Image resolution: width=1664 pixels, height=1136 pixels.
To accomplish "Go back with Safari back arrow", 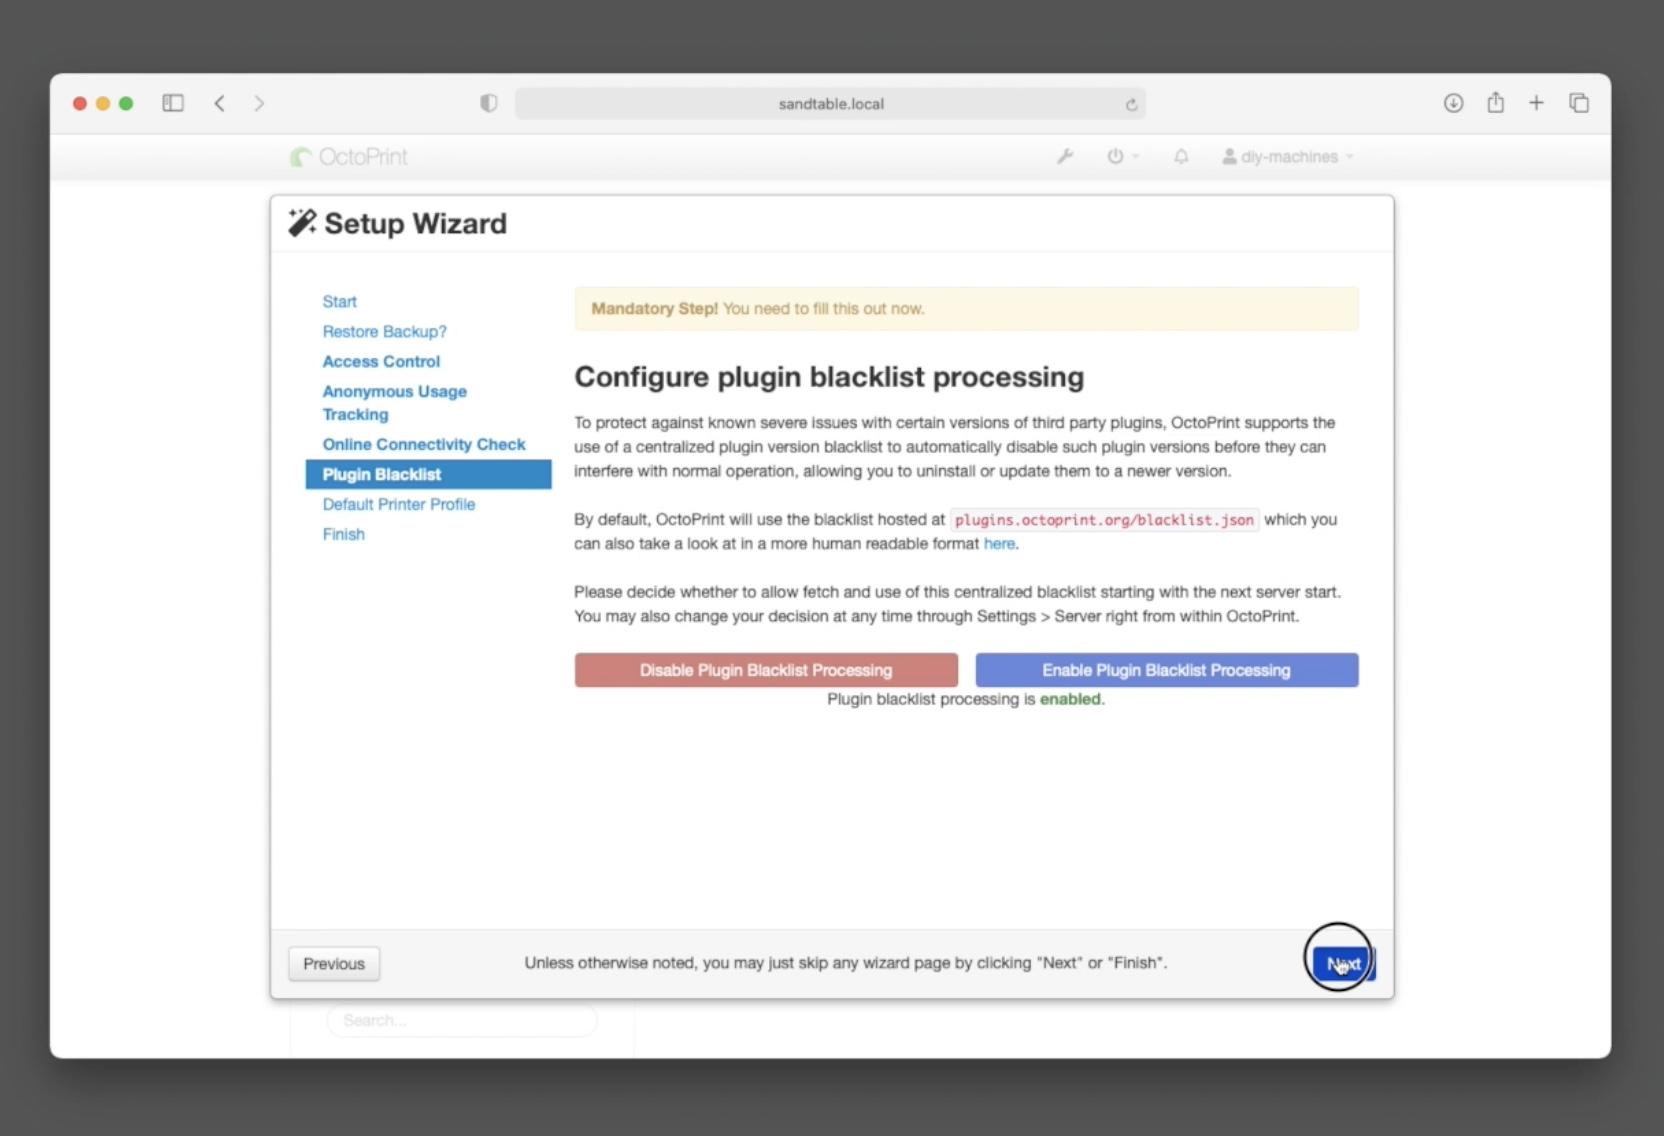I will click(219, 103).
